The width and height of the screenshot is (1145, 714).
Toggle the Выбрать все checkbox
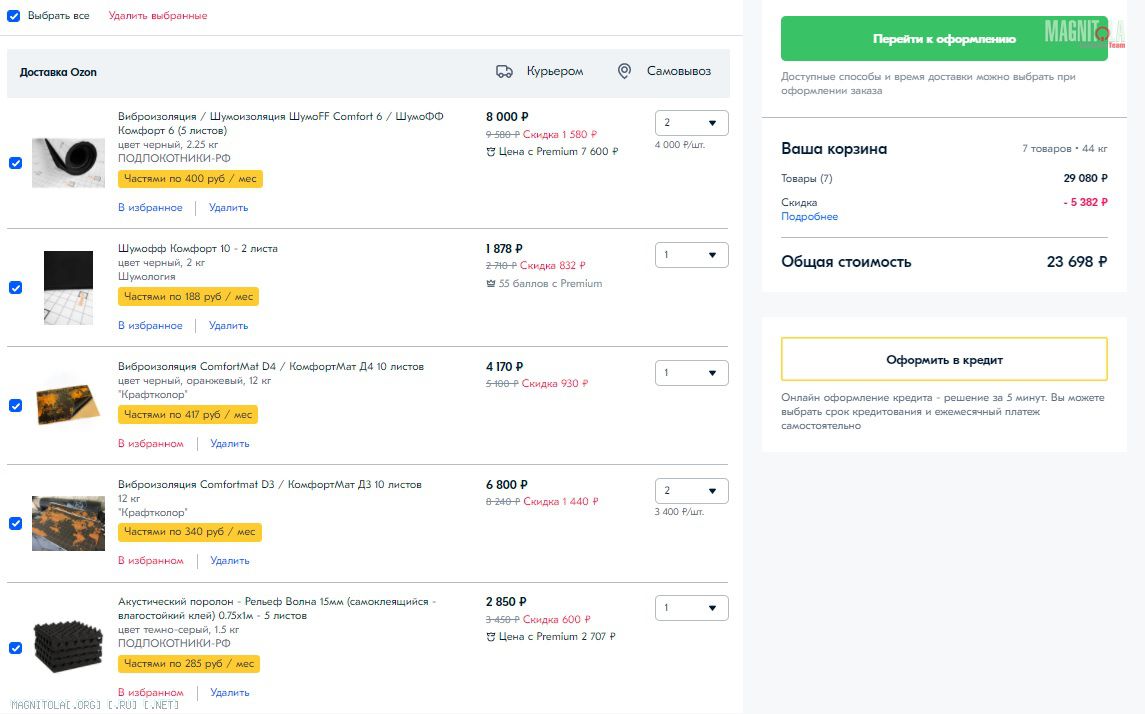13,15
